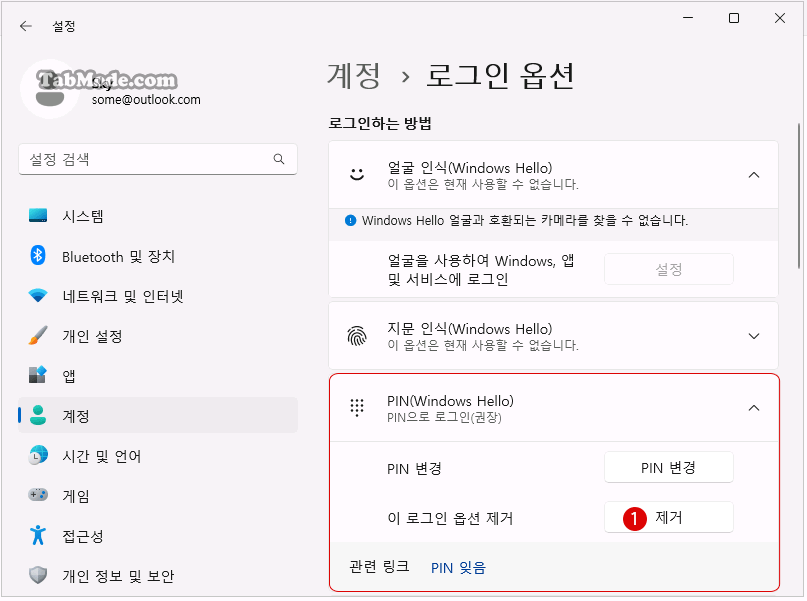Click the gaming controller icon
Image resolution: width=807 pixels, height=601 pixels.
pos(38,495)
